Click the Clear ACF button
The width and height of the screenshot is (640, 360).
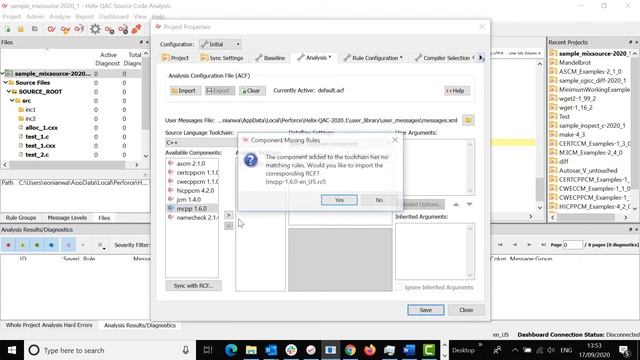[x=252, y=91]
